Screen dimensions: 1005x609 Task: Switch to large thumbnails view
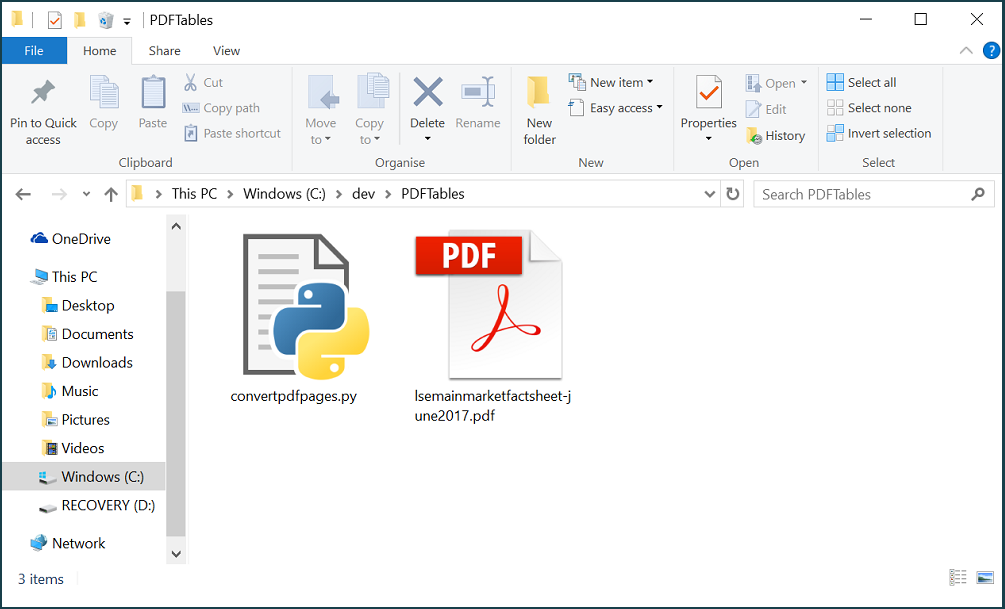985,578
